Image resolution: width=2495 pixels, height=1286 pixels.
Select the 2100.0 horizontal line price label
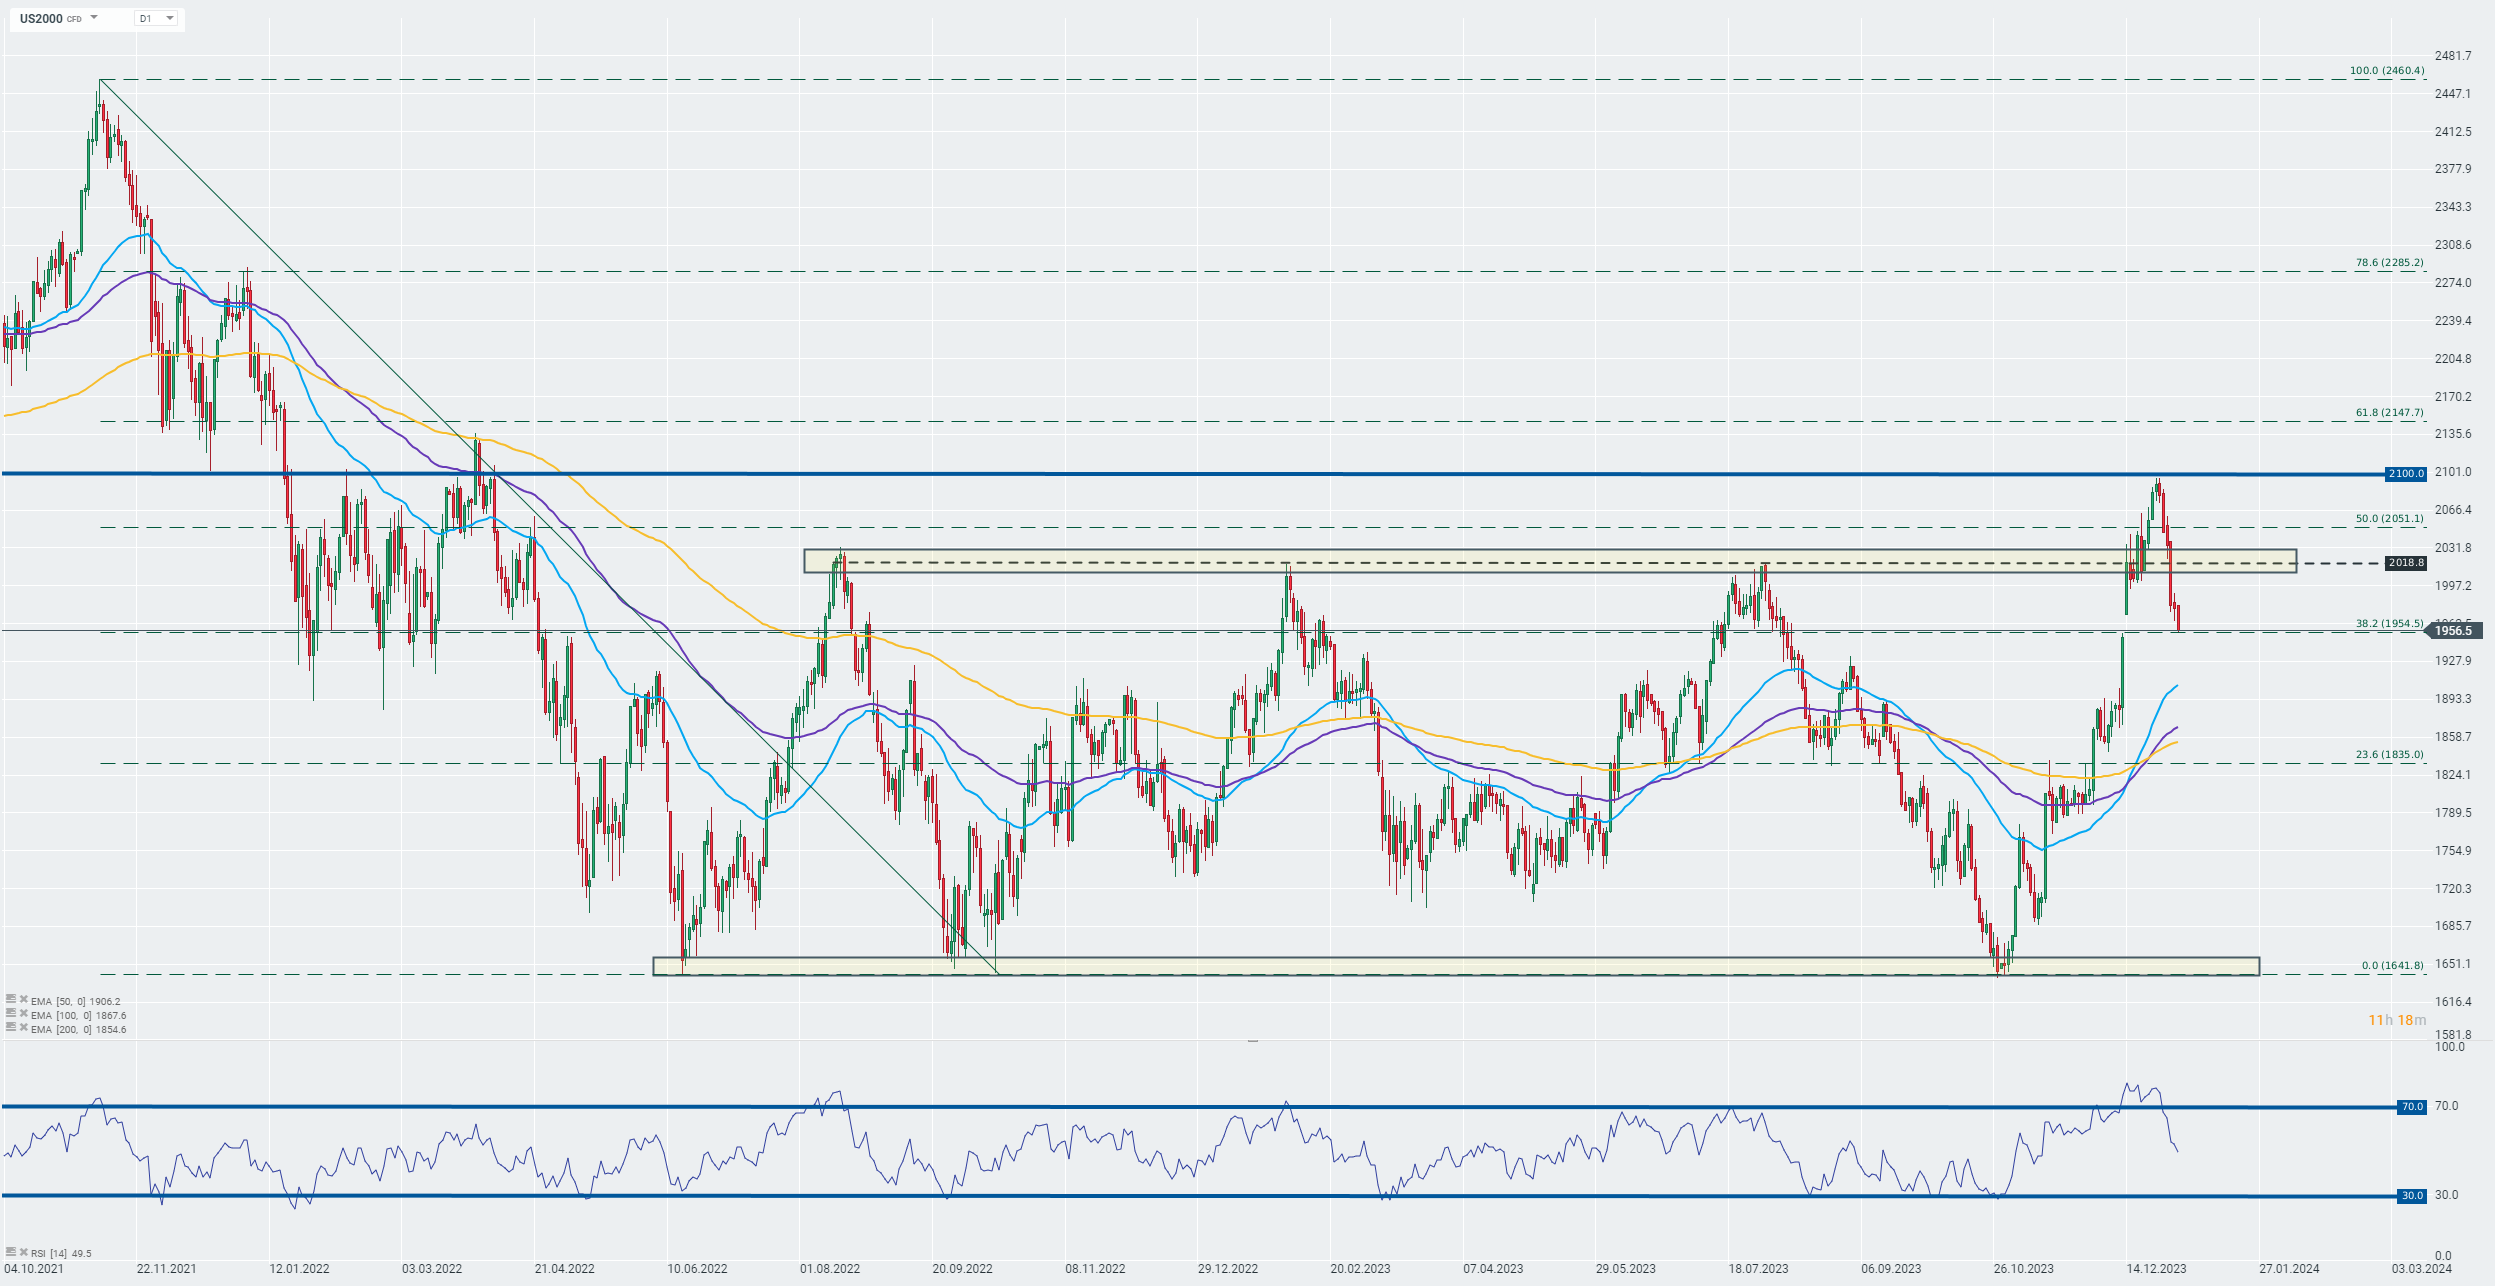(2406, 474)
